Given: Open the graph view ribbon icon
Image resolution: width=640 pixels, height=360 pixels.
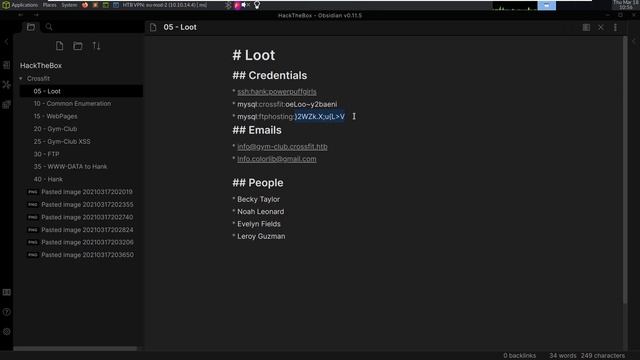Looking at the screenshot, I should pyautogui.click(x=7, y=84).
